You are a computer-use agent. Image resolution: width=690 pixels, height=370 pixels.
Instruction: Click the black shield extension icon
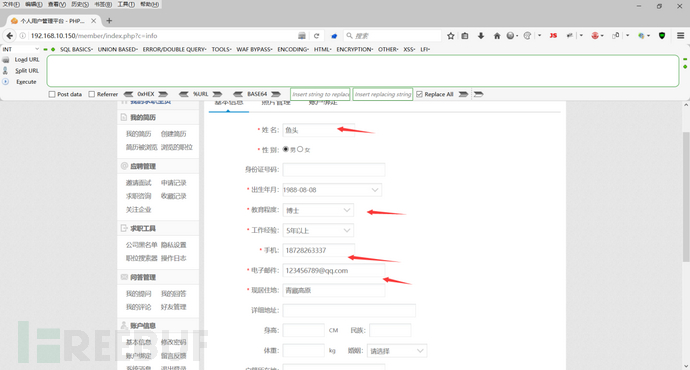(x=662, y=36)
